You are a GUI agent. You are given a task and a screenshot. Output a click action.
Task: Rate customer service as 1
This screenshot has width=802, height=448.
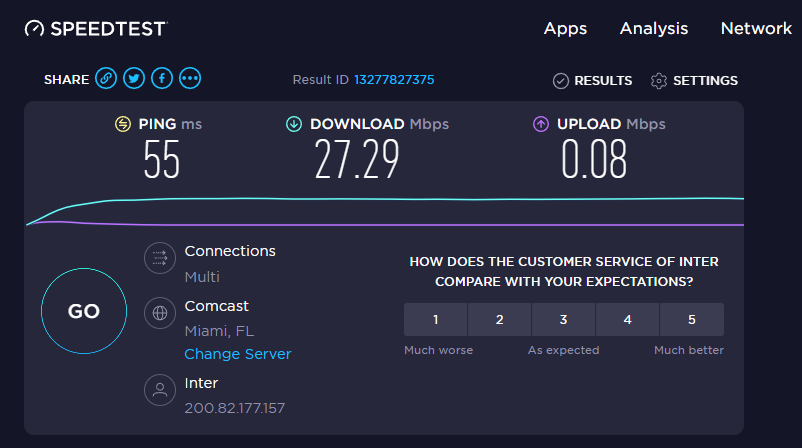tap(435, 320)
